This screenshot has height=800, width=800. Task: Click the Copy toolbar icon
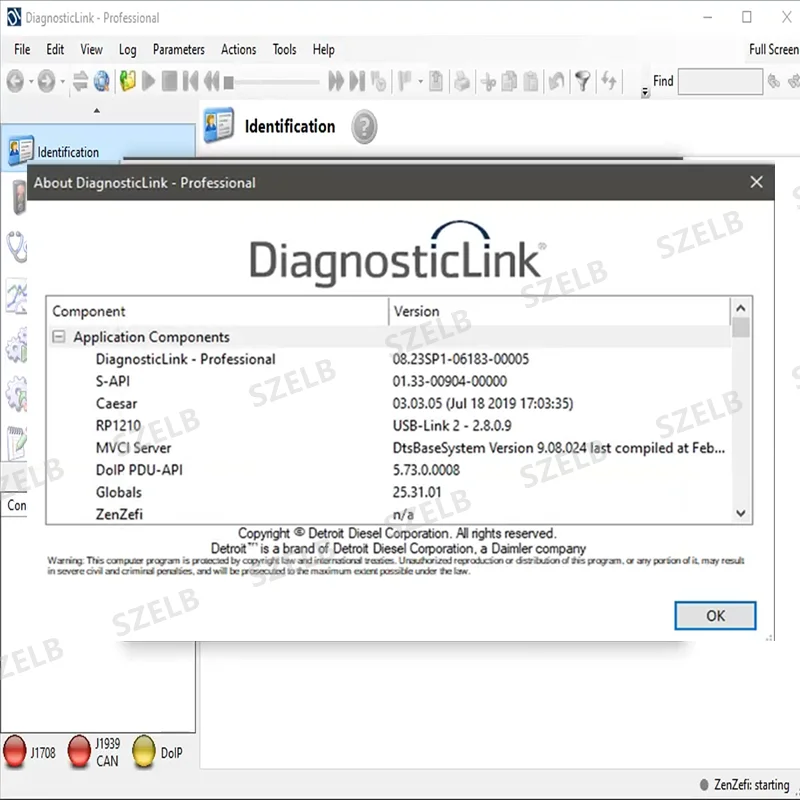[509, 82]
